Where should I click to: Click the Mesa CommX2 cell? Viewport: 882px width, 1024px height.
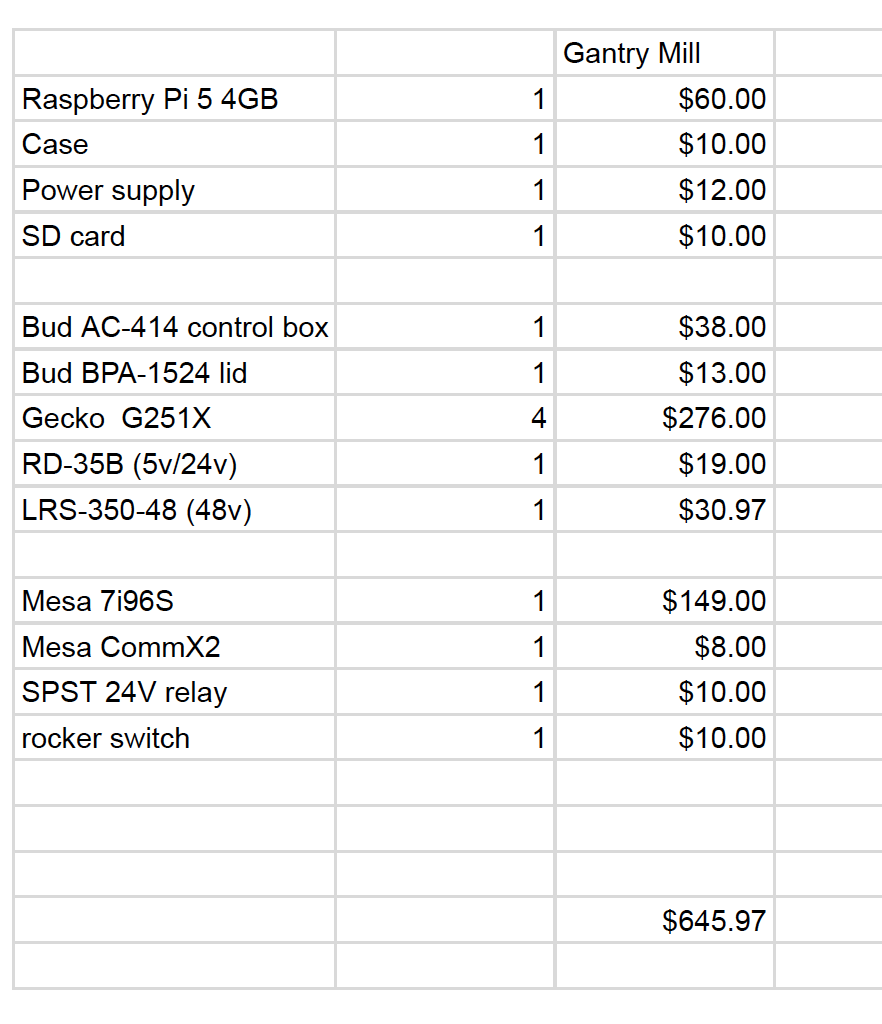click(175, 647)
